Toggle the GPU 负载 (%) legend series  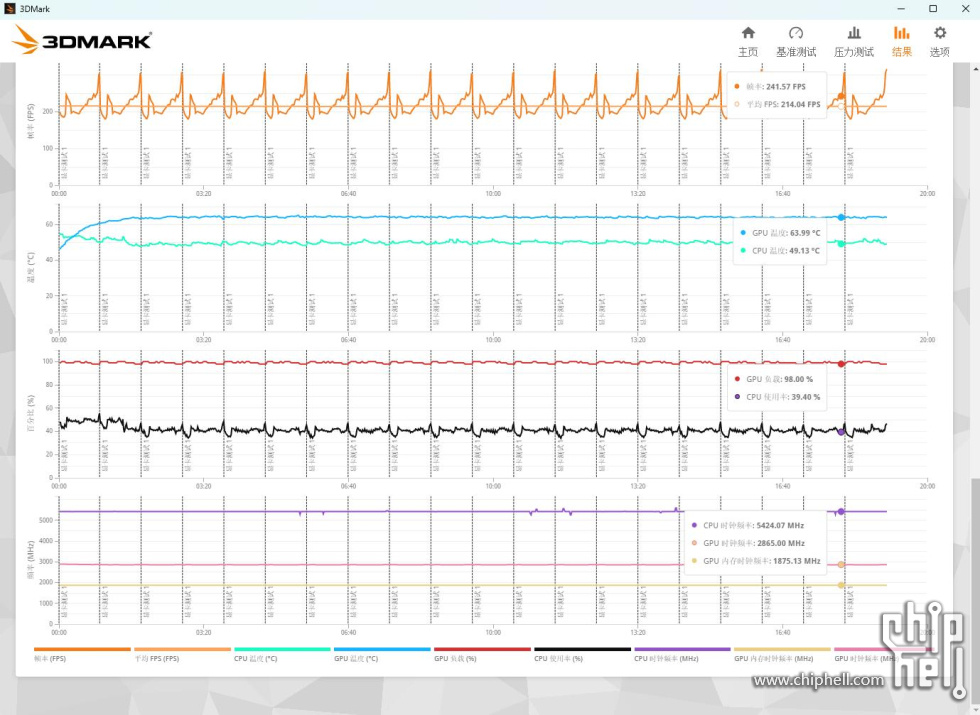click(482, 654)
